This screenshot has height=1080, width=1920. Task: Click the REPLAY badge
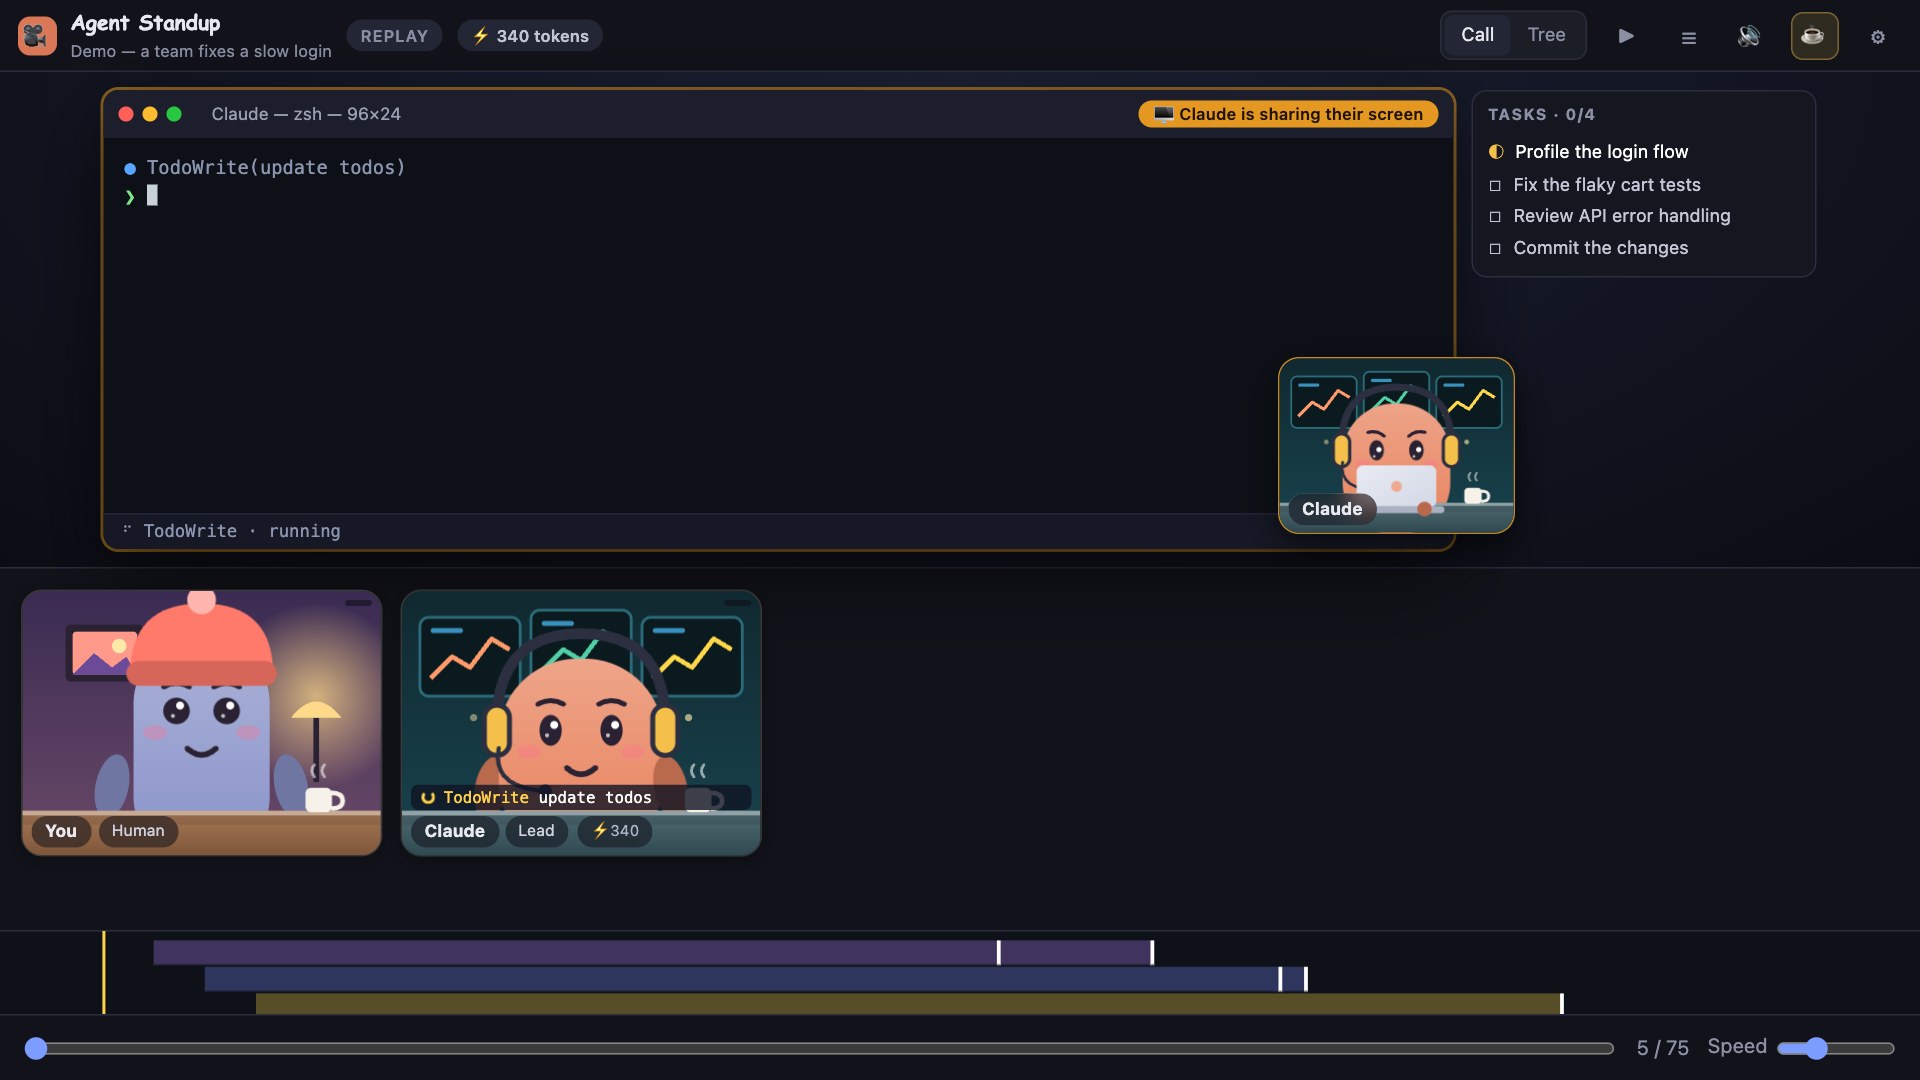click(x=394, y=36)
